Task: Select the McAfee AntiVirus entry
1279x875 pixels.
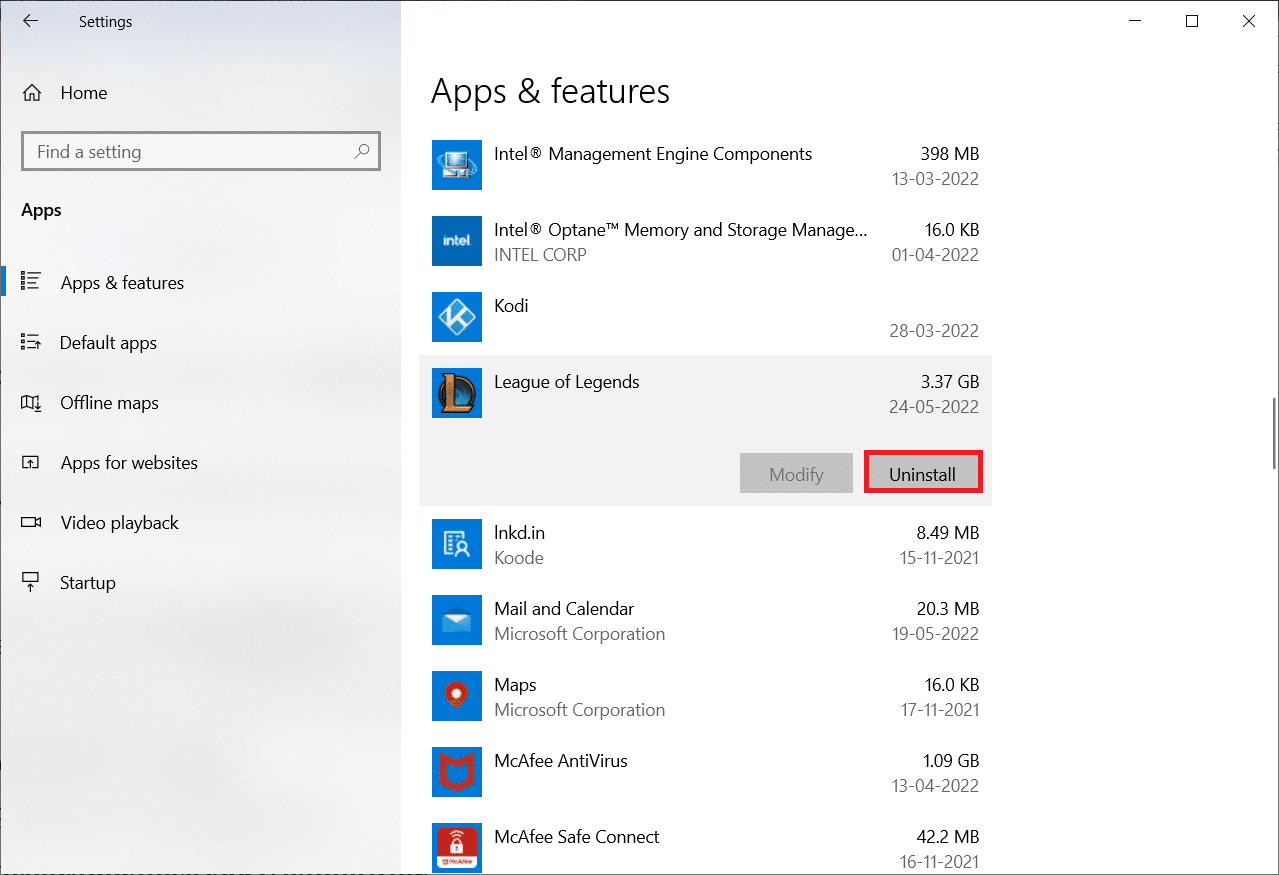Action: (705, 772)
